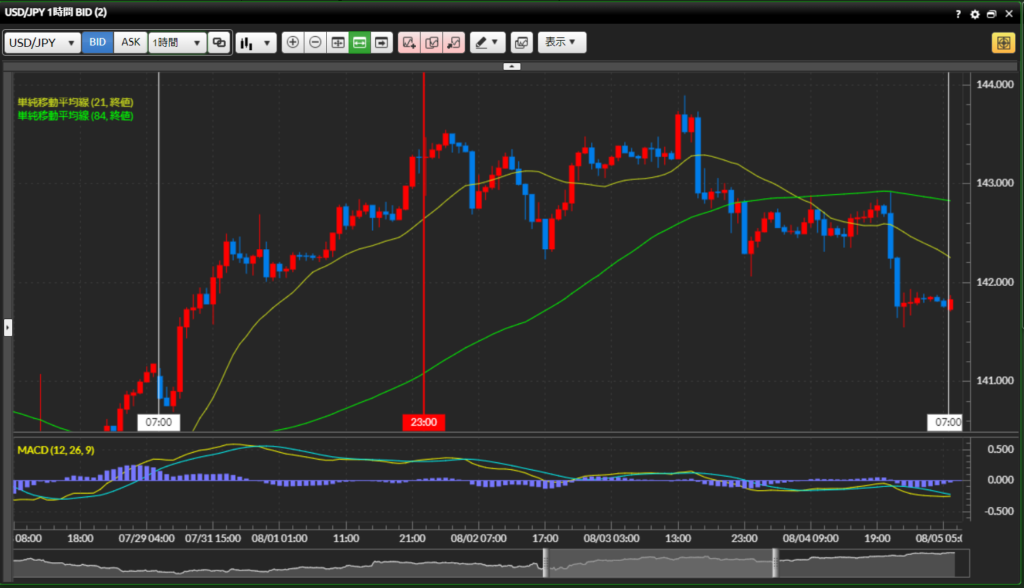
Task: Toggle the green horizontal fit-width button
Action: (x=359, y=43)
